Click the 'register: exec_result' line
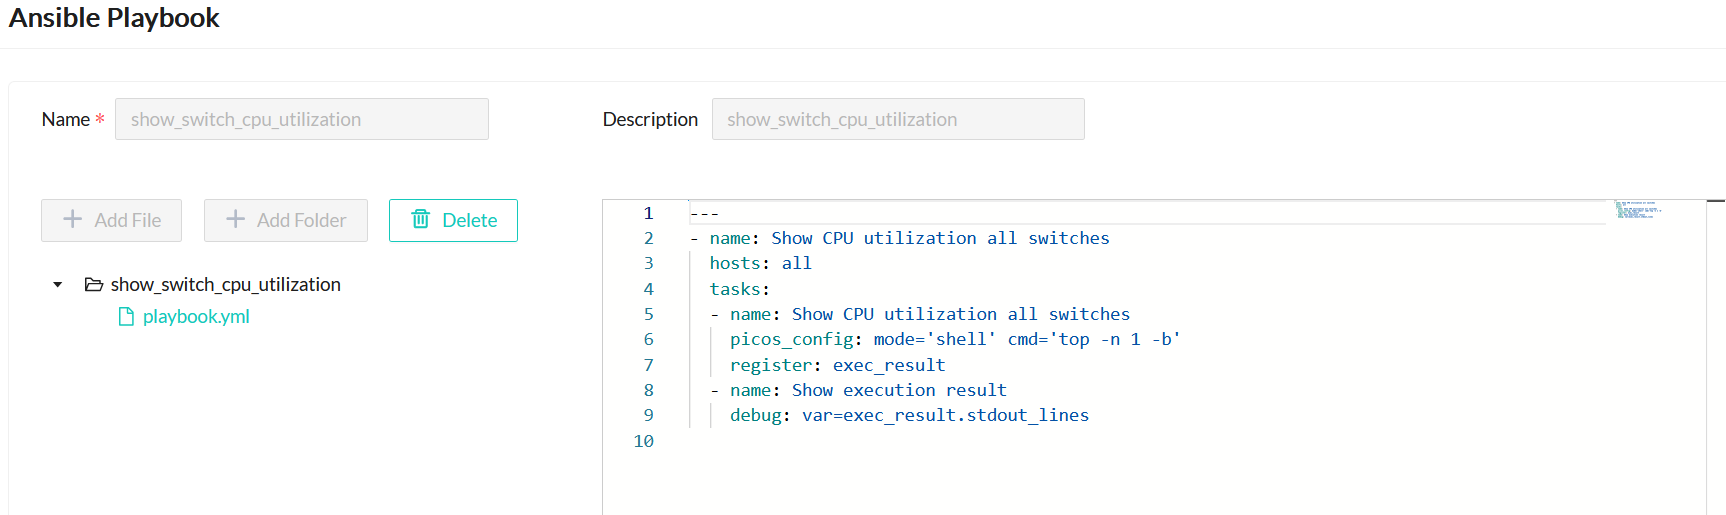 pyautogui.click(x=837, y=365)
